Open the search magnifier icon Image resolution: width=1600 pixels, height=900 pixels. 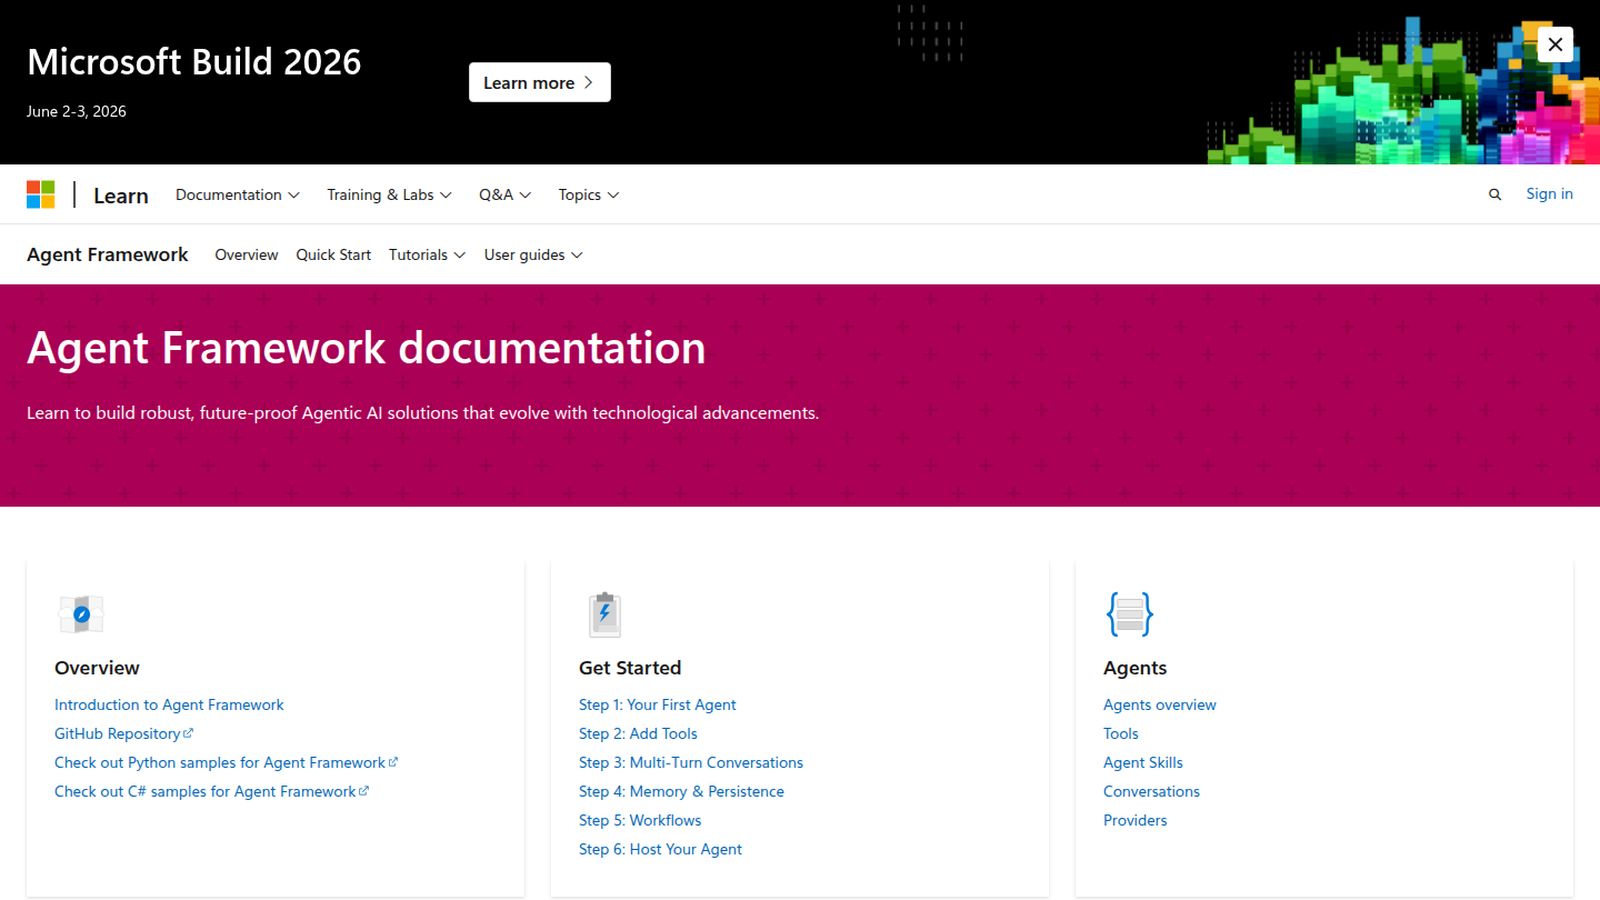(x=1494, y=195)
